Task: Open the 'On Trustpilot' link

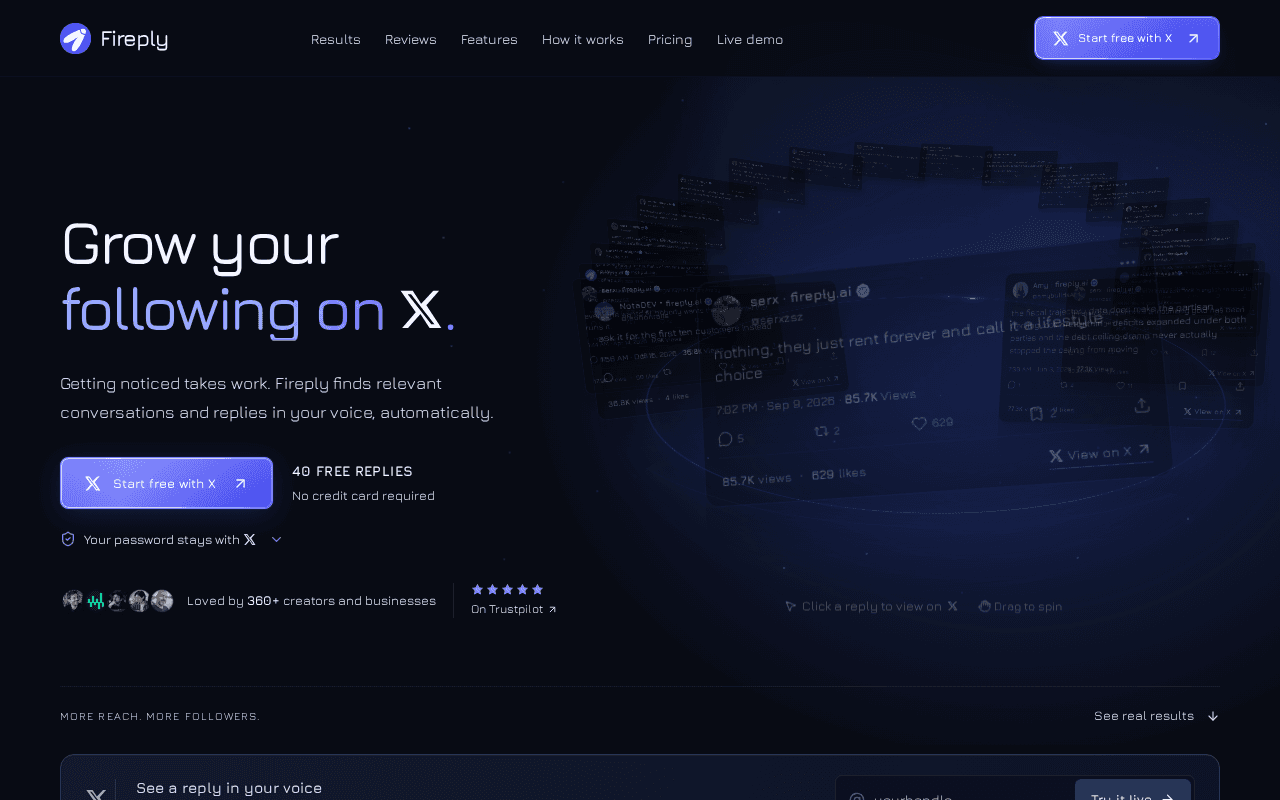Action: tap(514, 609)
